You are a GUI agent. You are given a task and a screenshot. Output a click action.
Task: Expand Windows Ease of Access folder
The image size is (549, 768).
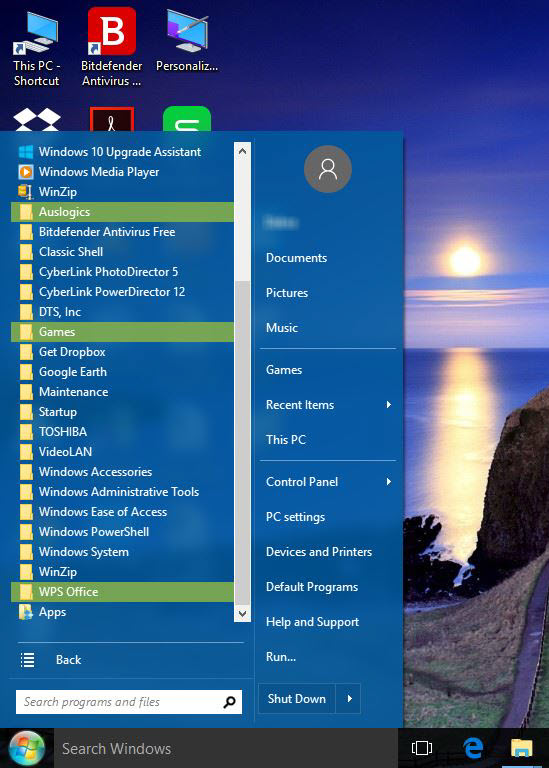[122, 512]
